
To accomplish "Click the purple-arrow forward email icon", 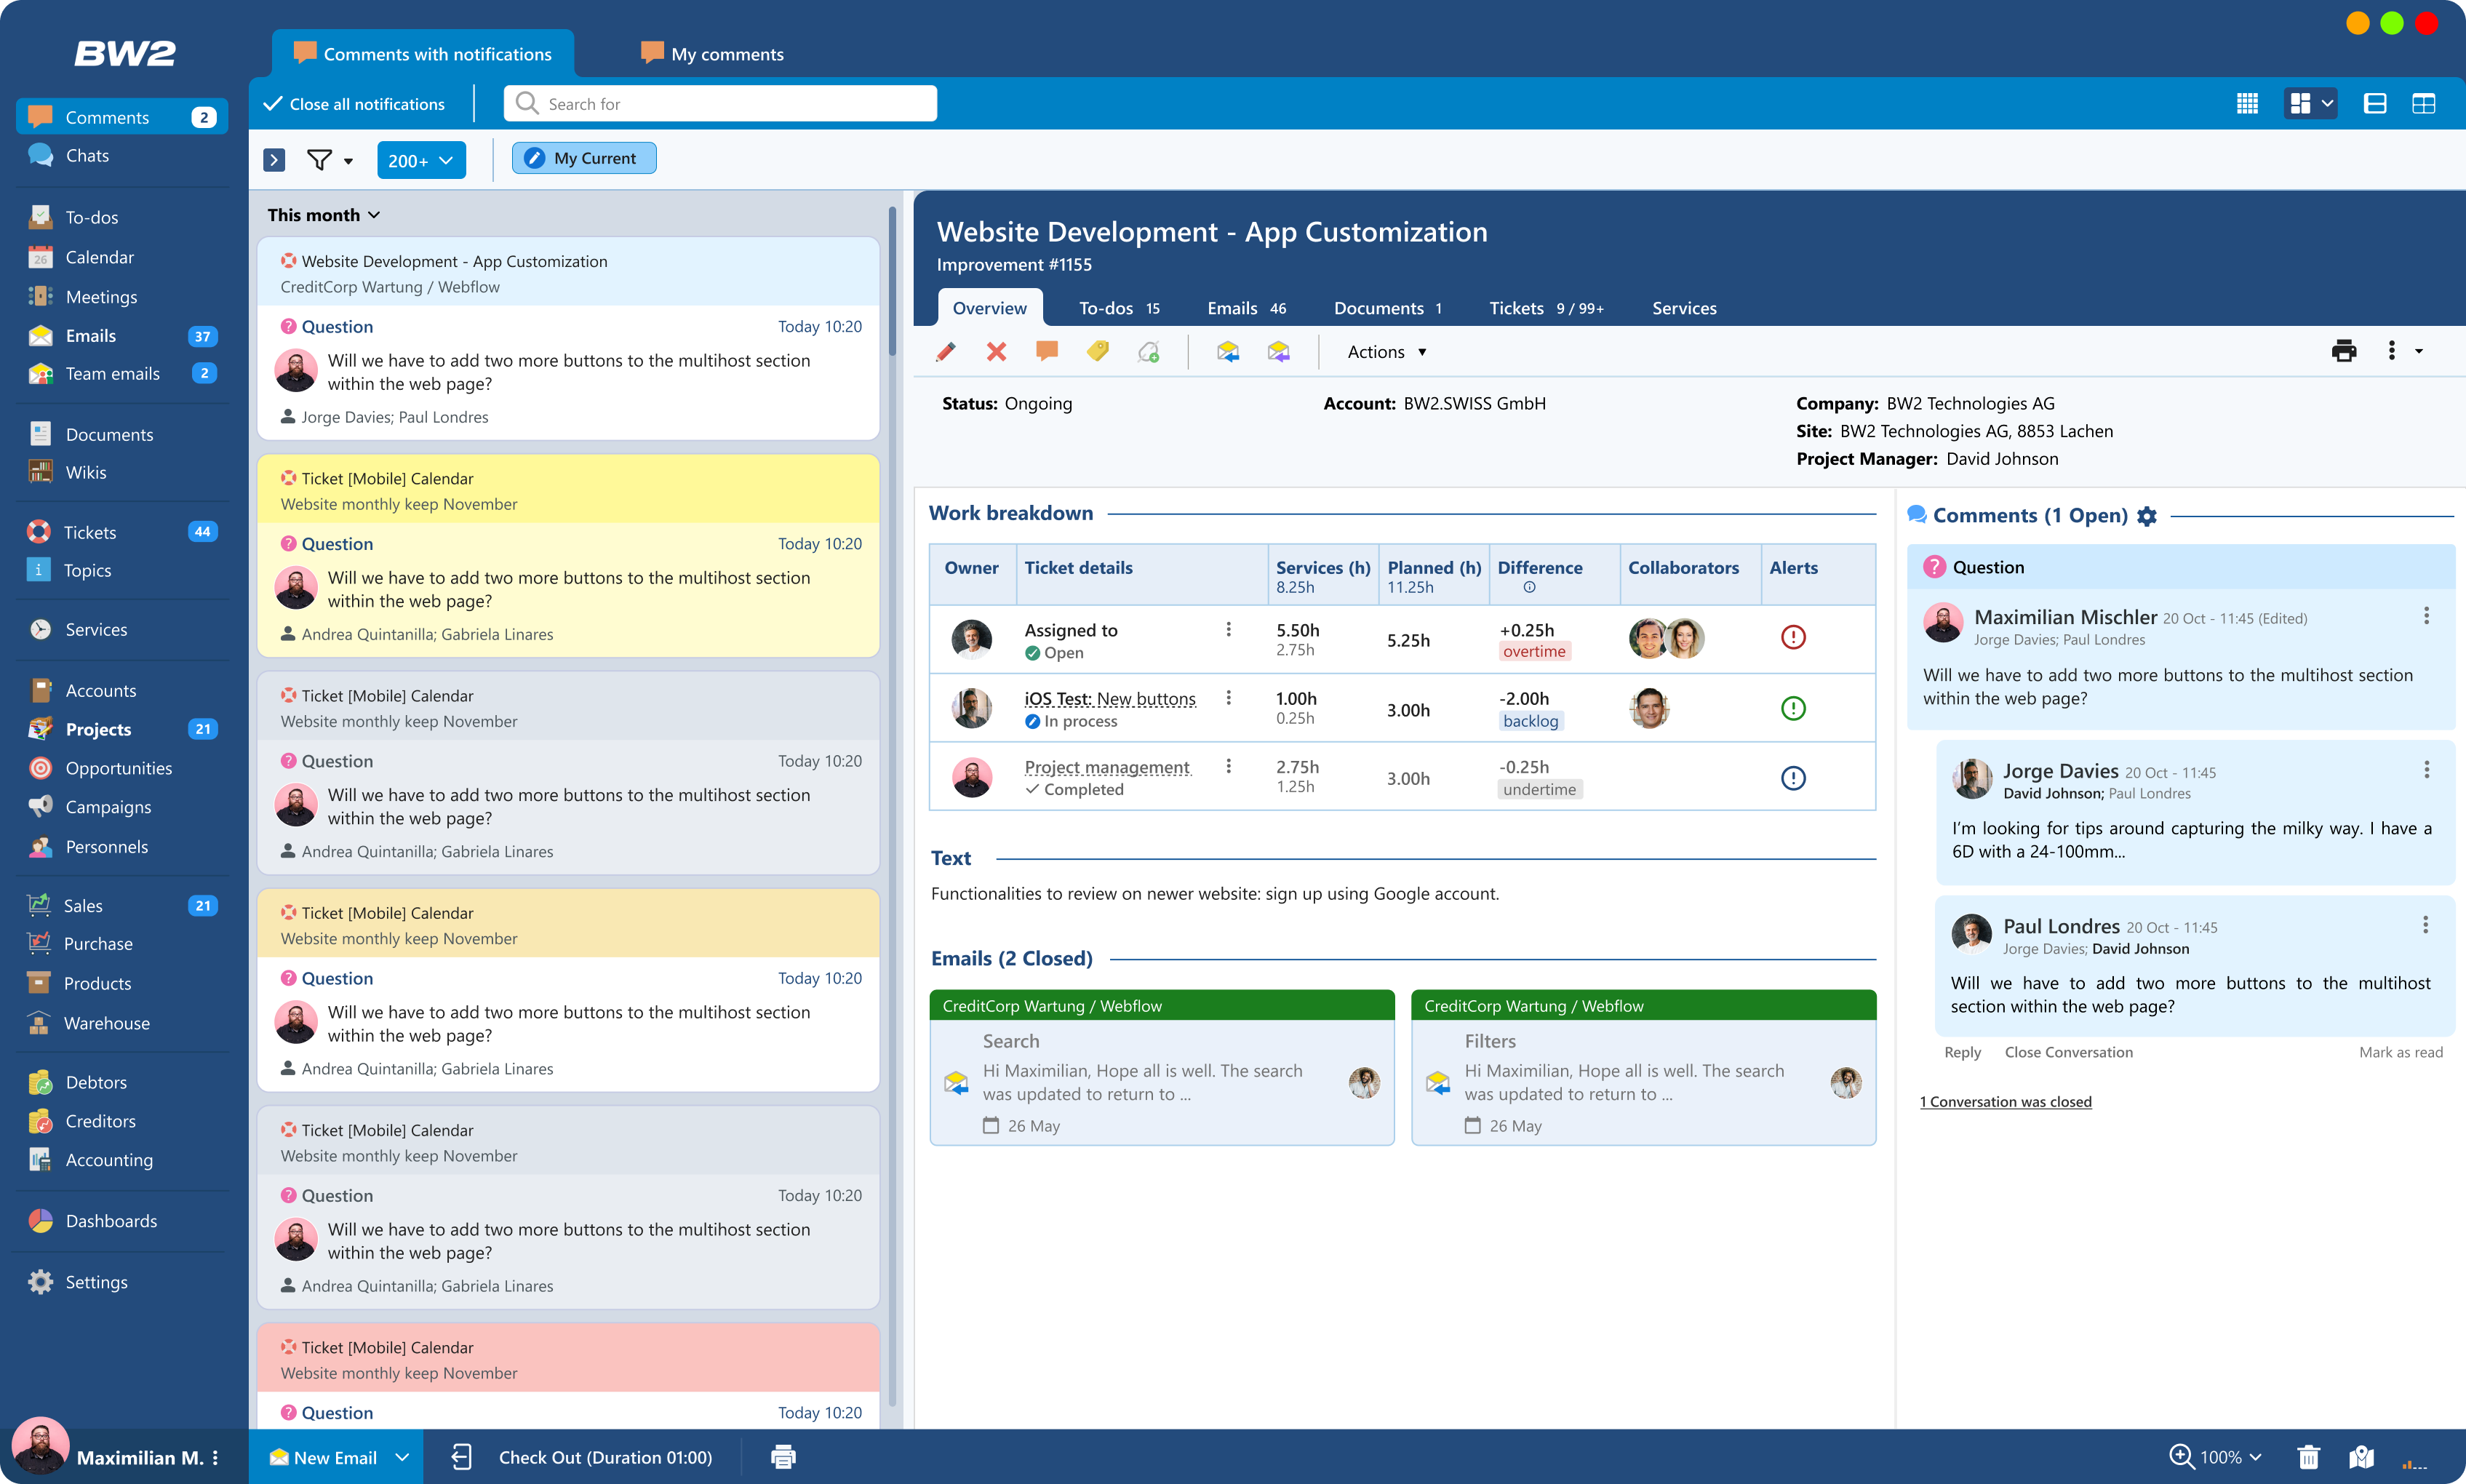I will 1279,352.
